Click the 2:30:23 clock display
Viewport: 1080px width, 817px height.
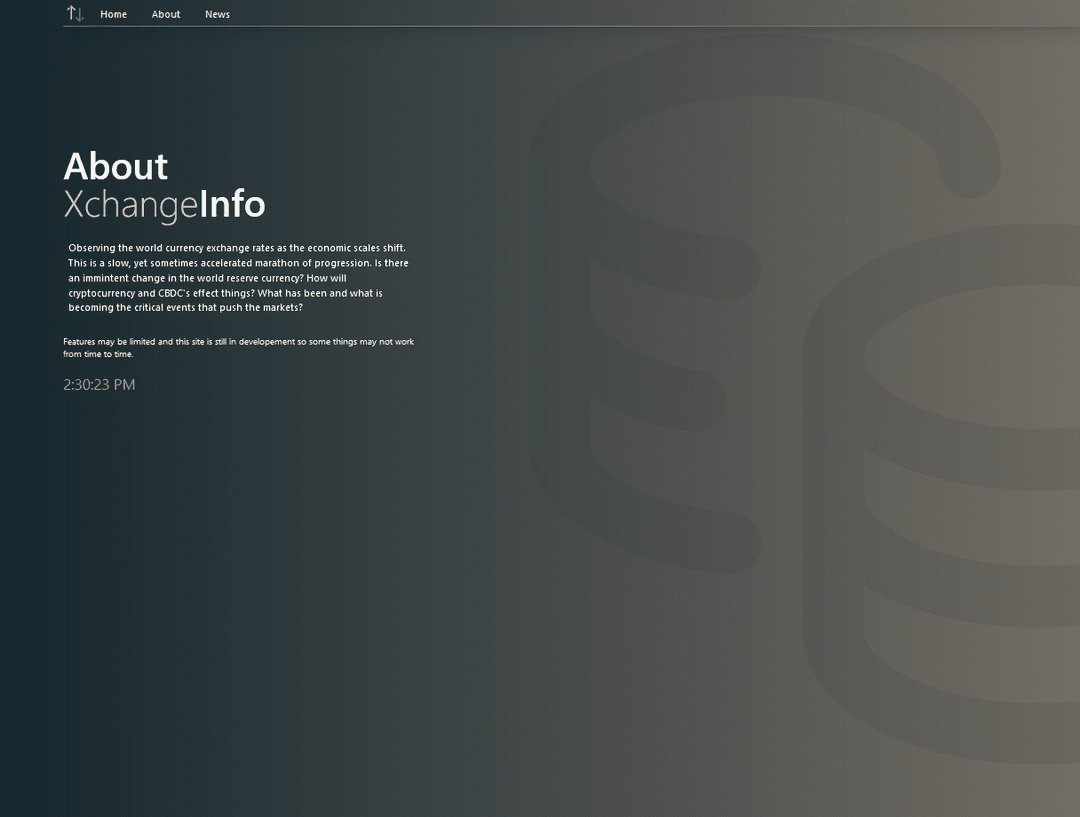click(x=86, y=385)
